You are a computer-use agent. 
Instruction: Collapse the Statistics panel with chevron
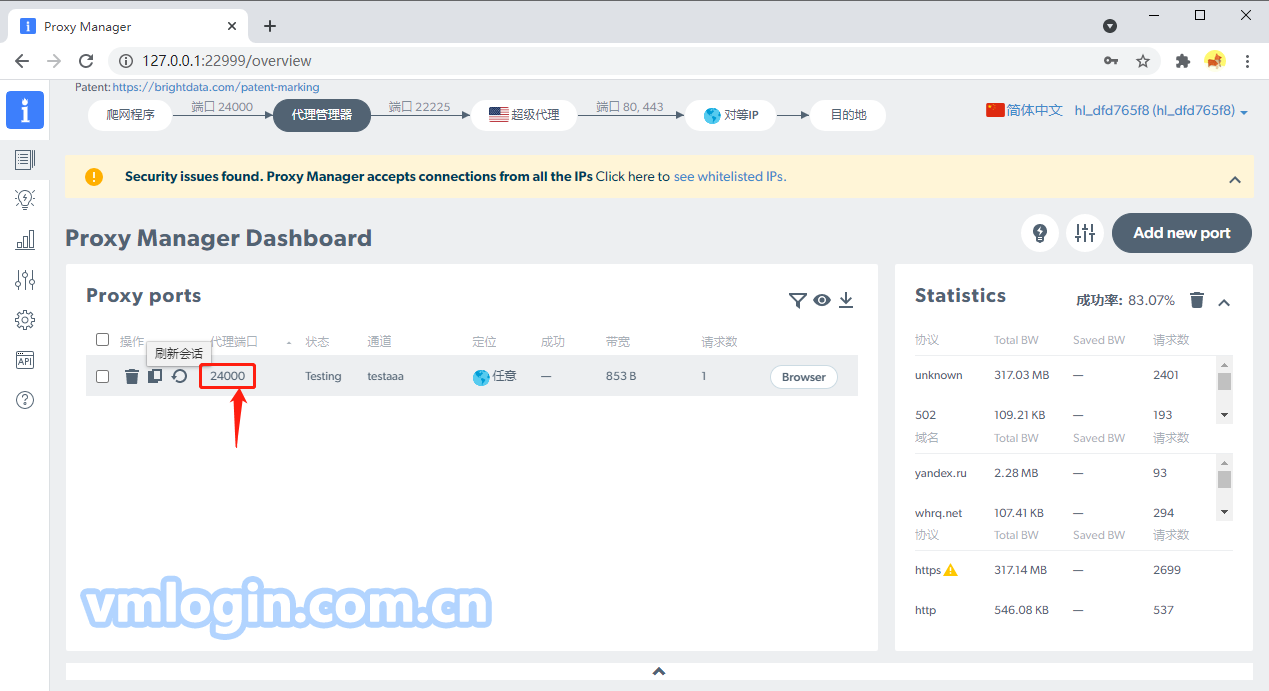point(1224,302)
